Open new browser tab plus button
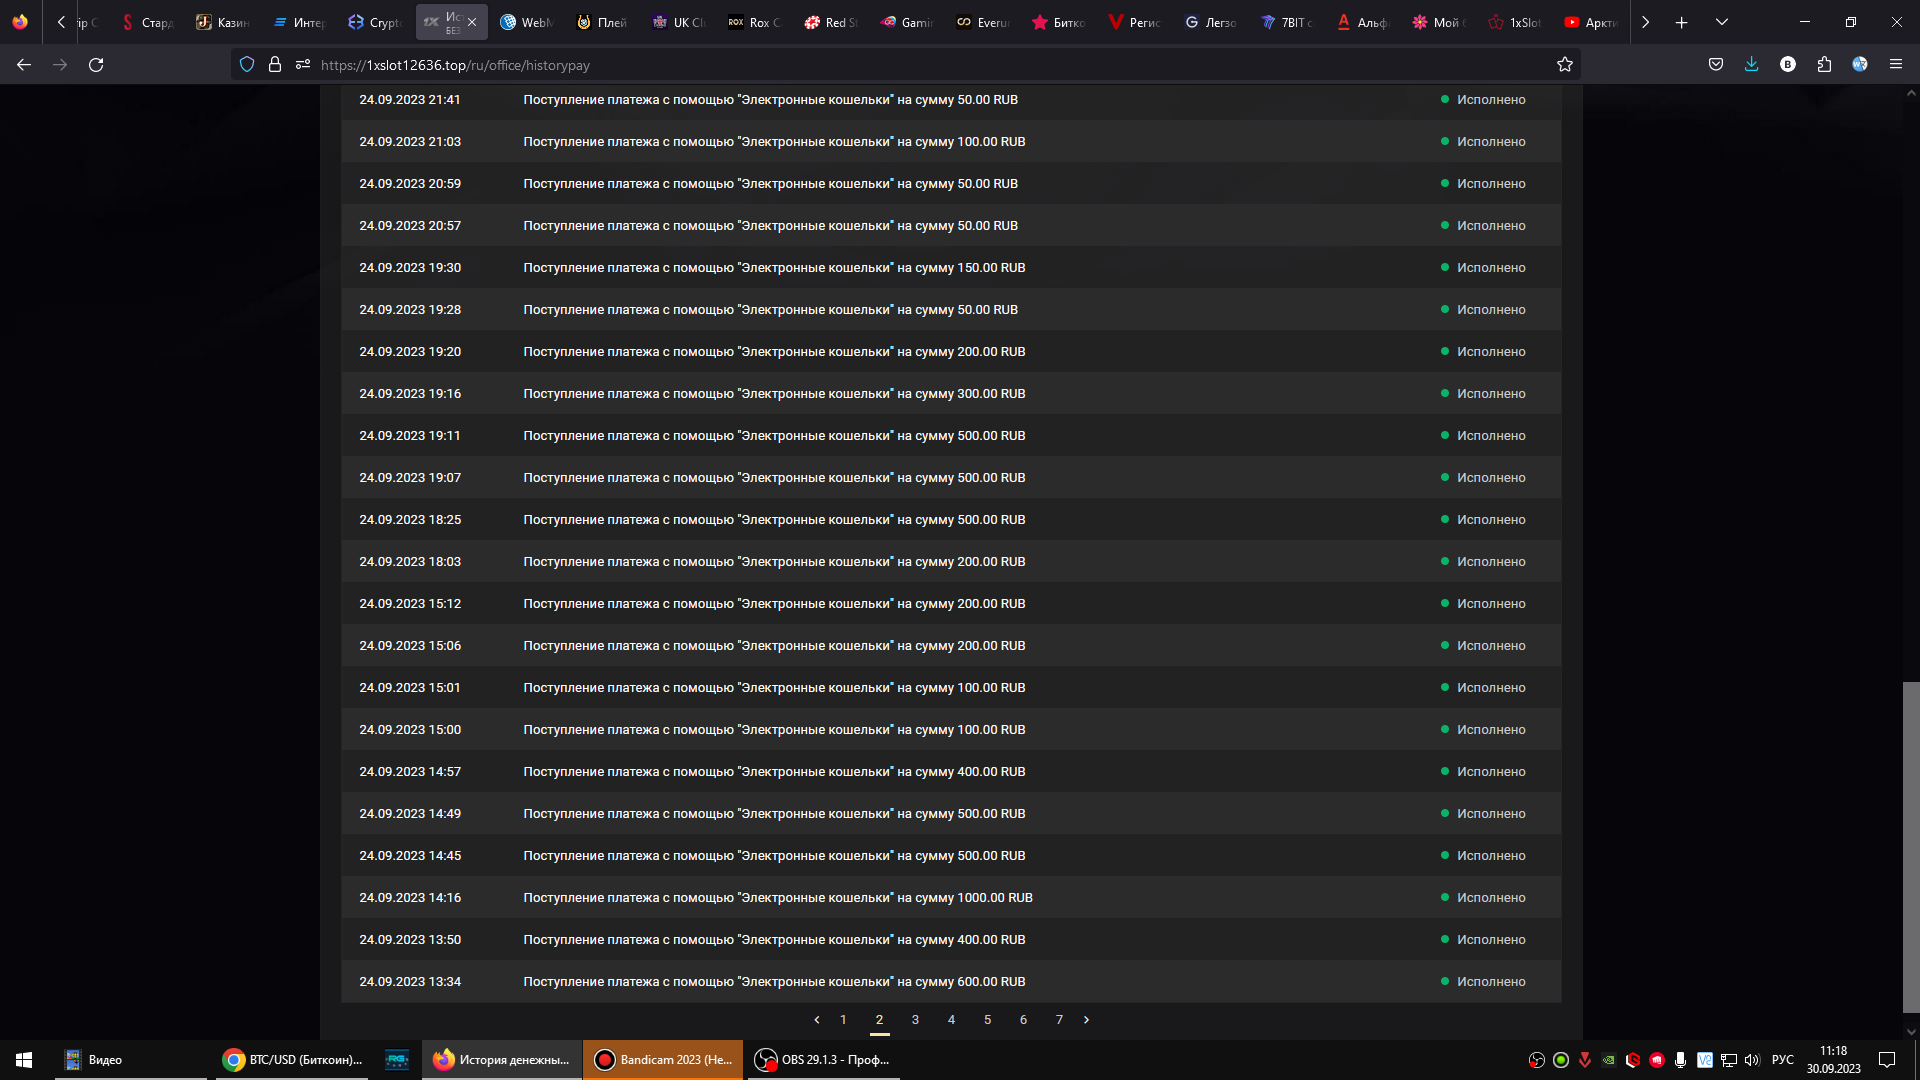The width and height of the screenshot is (1920, 1080). (x=1682, y=22)
